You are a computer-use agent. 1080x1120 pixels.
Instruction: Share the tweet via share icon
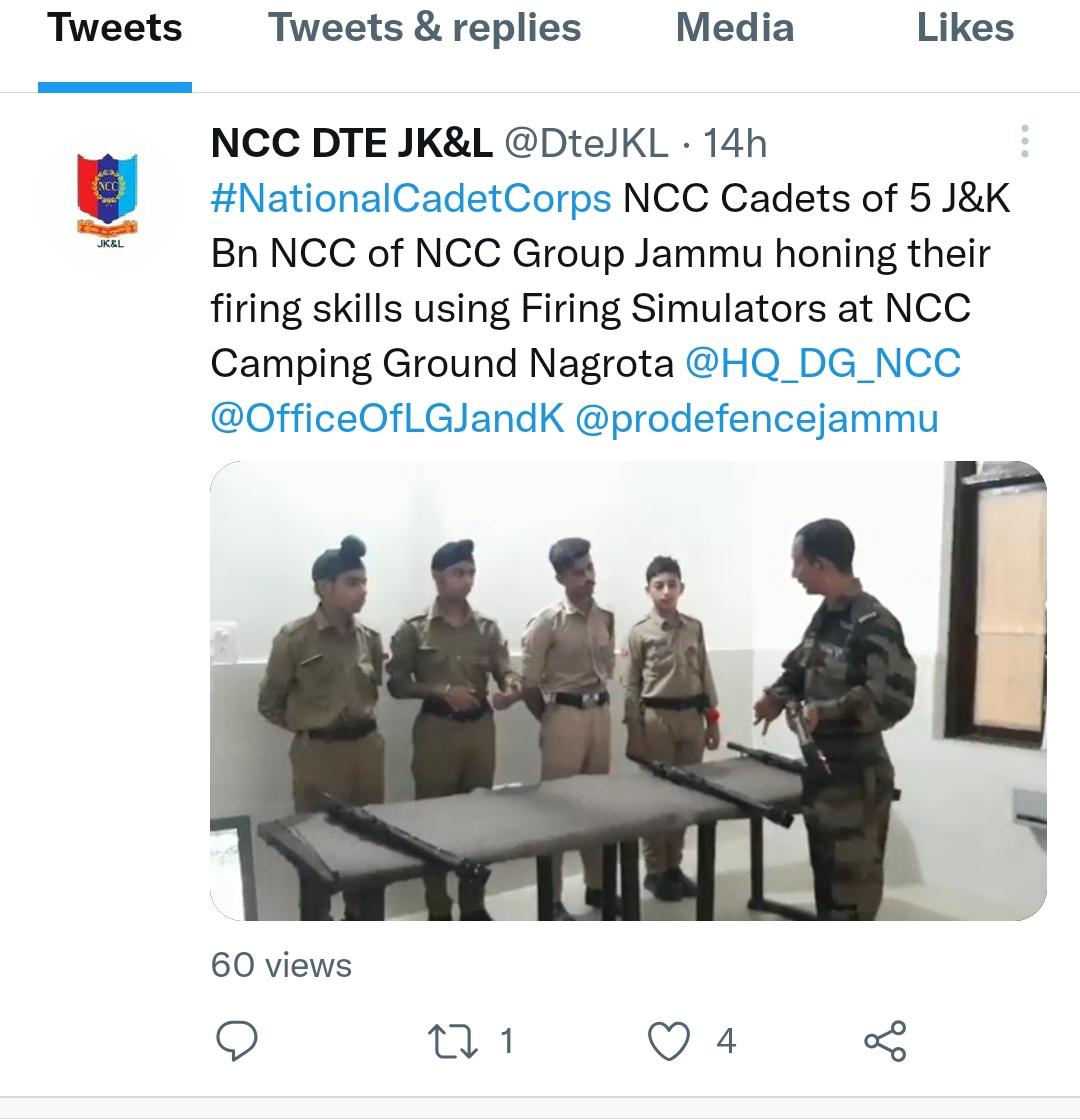tap(885, 1041)
